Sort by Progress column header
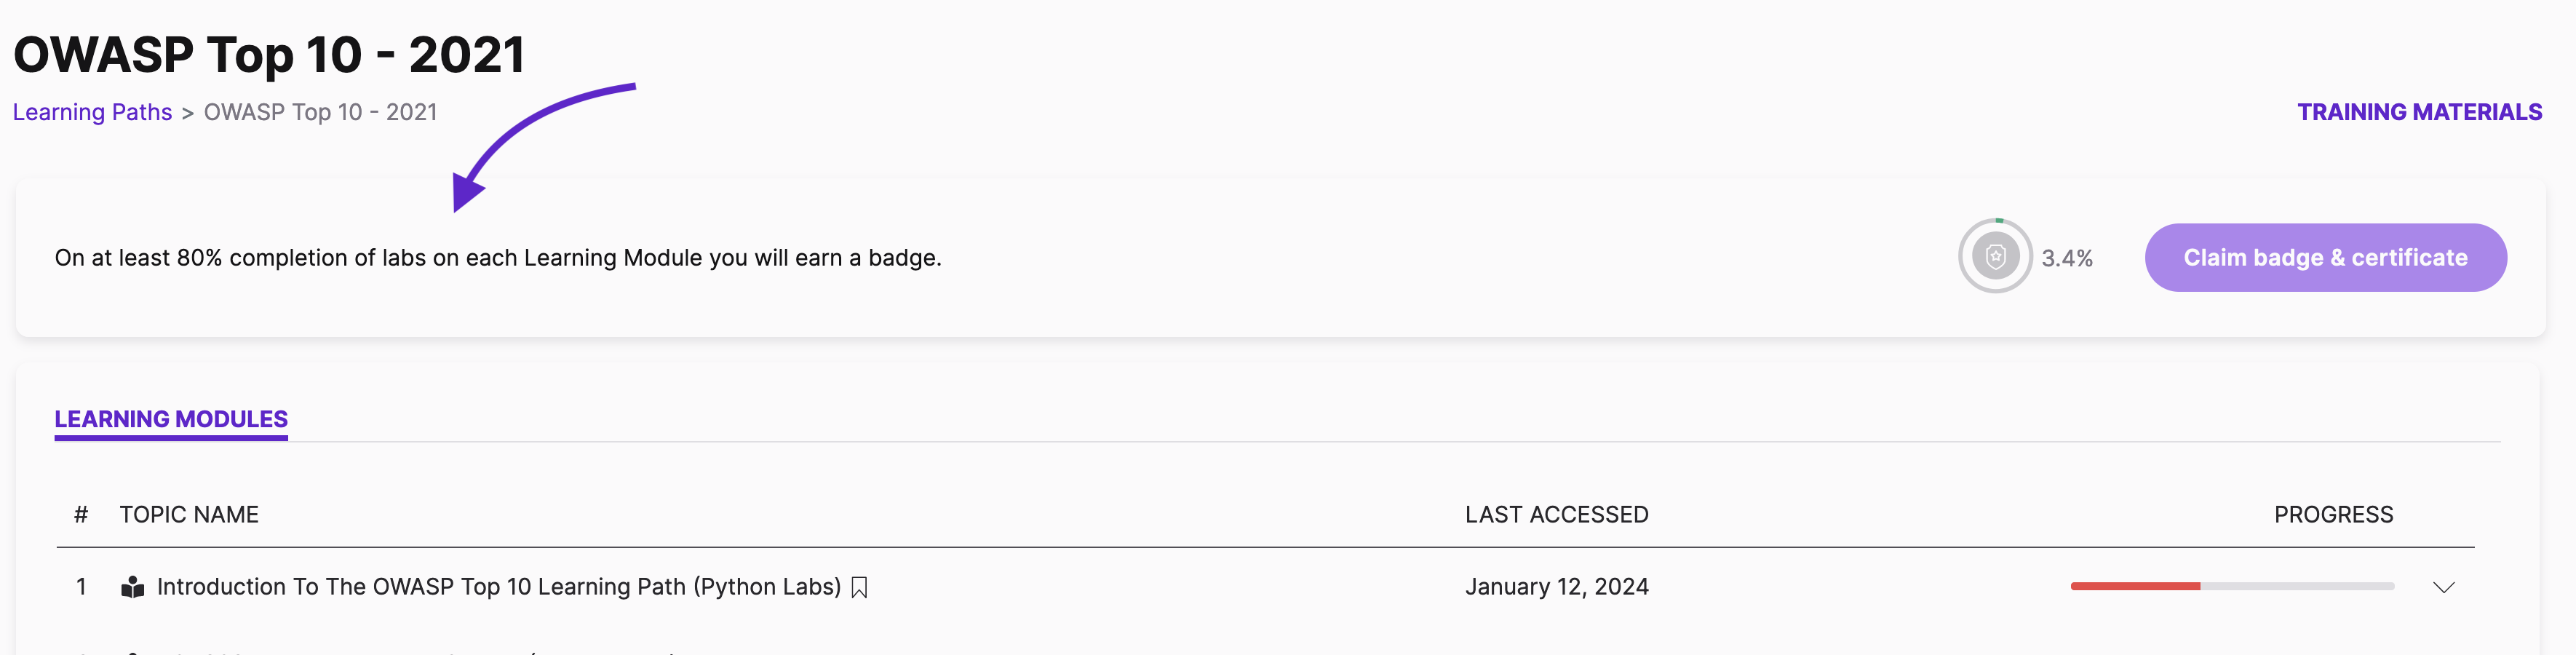This screenshot has height=655, width=2576. pos(2333,514)
